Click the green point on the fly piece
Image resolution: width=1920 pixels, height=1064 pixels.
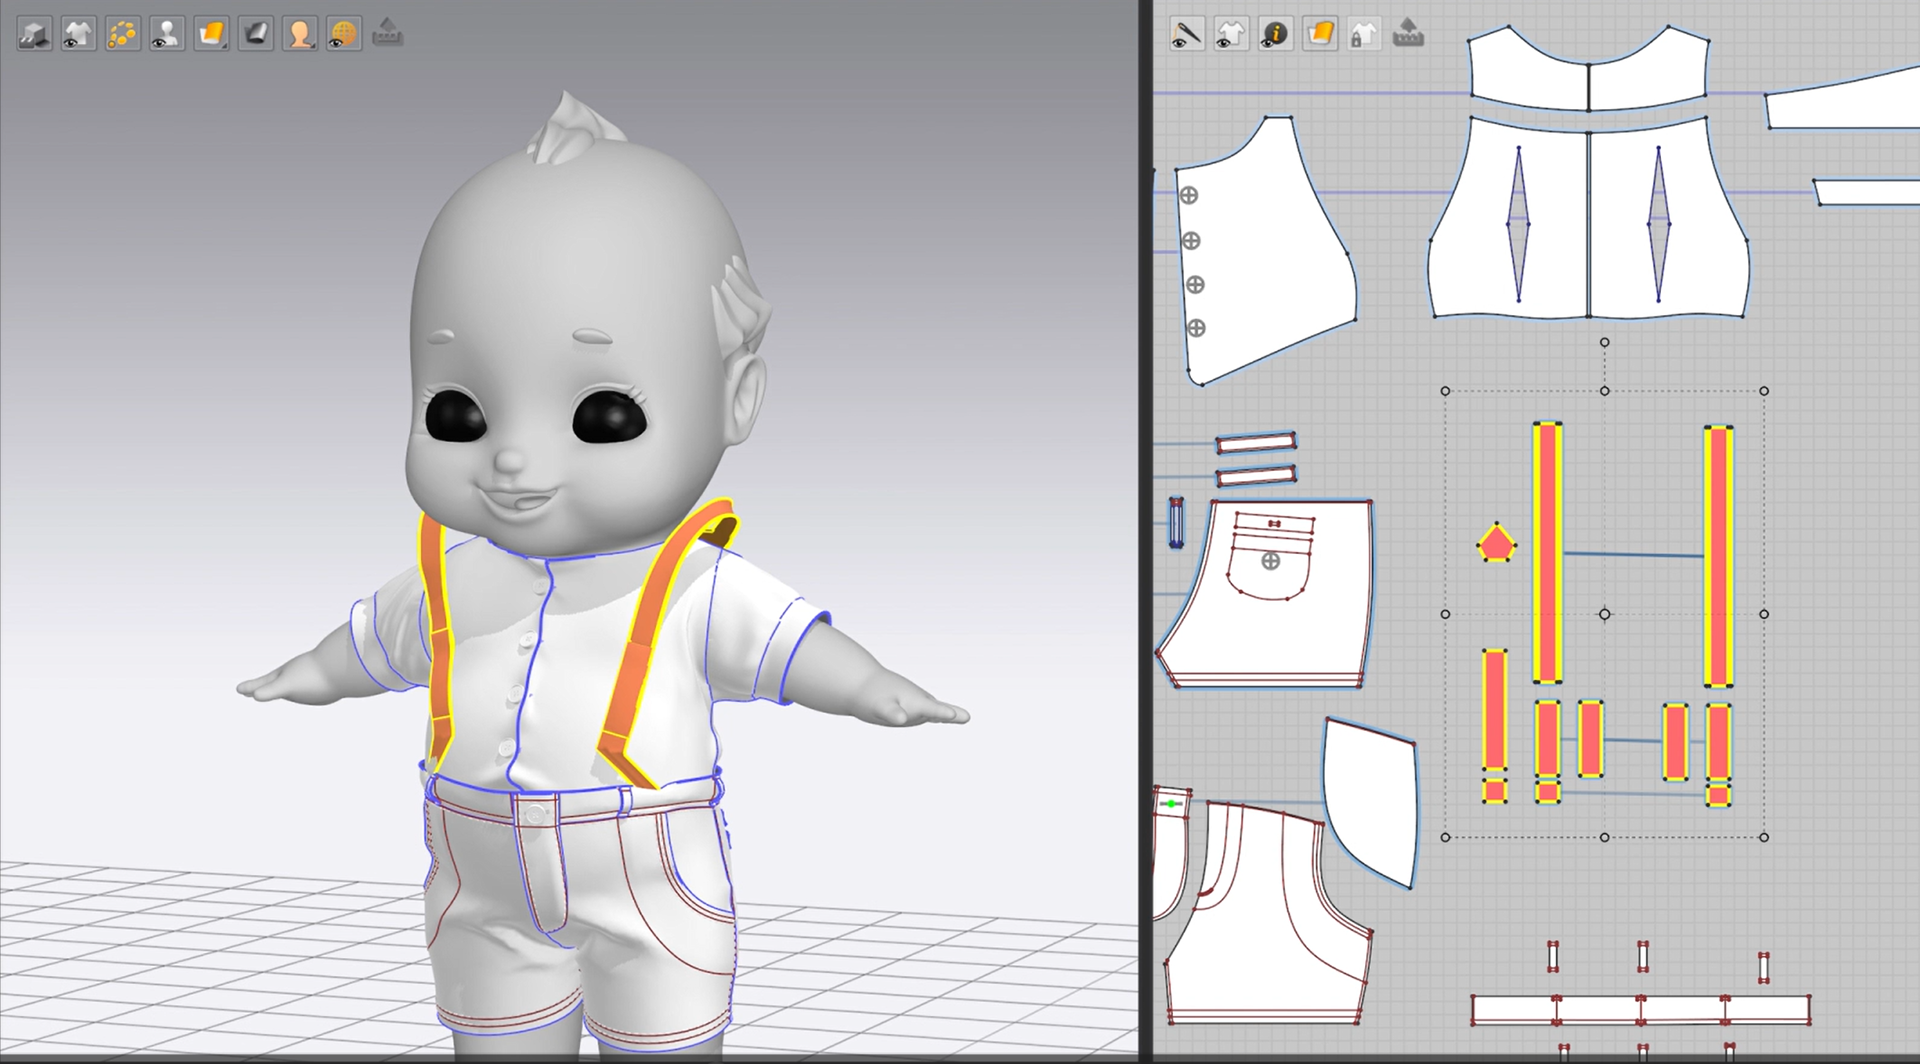[1171, 803]
